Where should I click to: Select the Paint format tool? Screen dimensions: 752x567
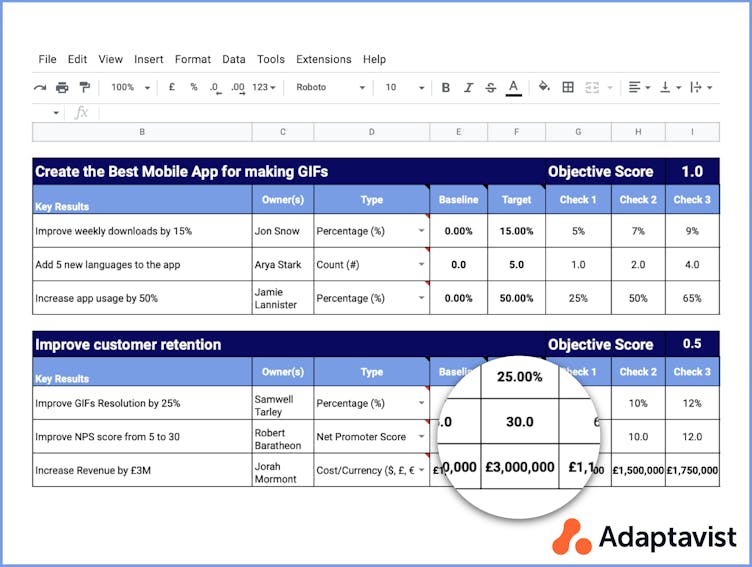click(x=84, y=88)
